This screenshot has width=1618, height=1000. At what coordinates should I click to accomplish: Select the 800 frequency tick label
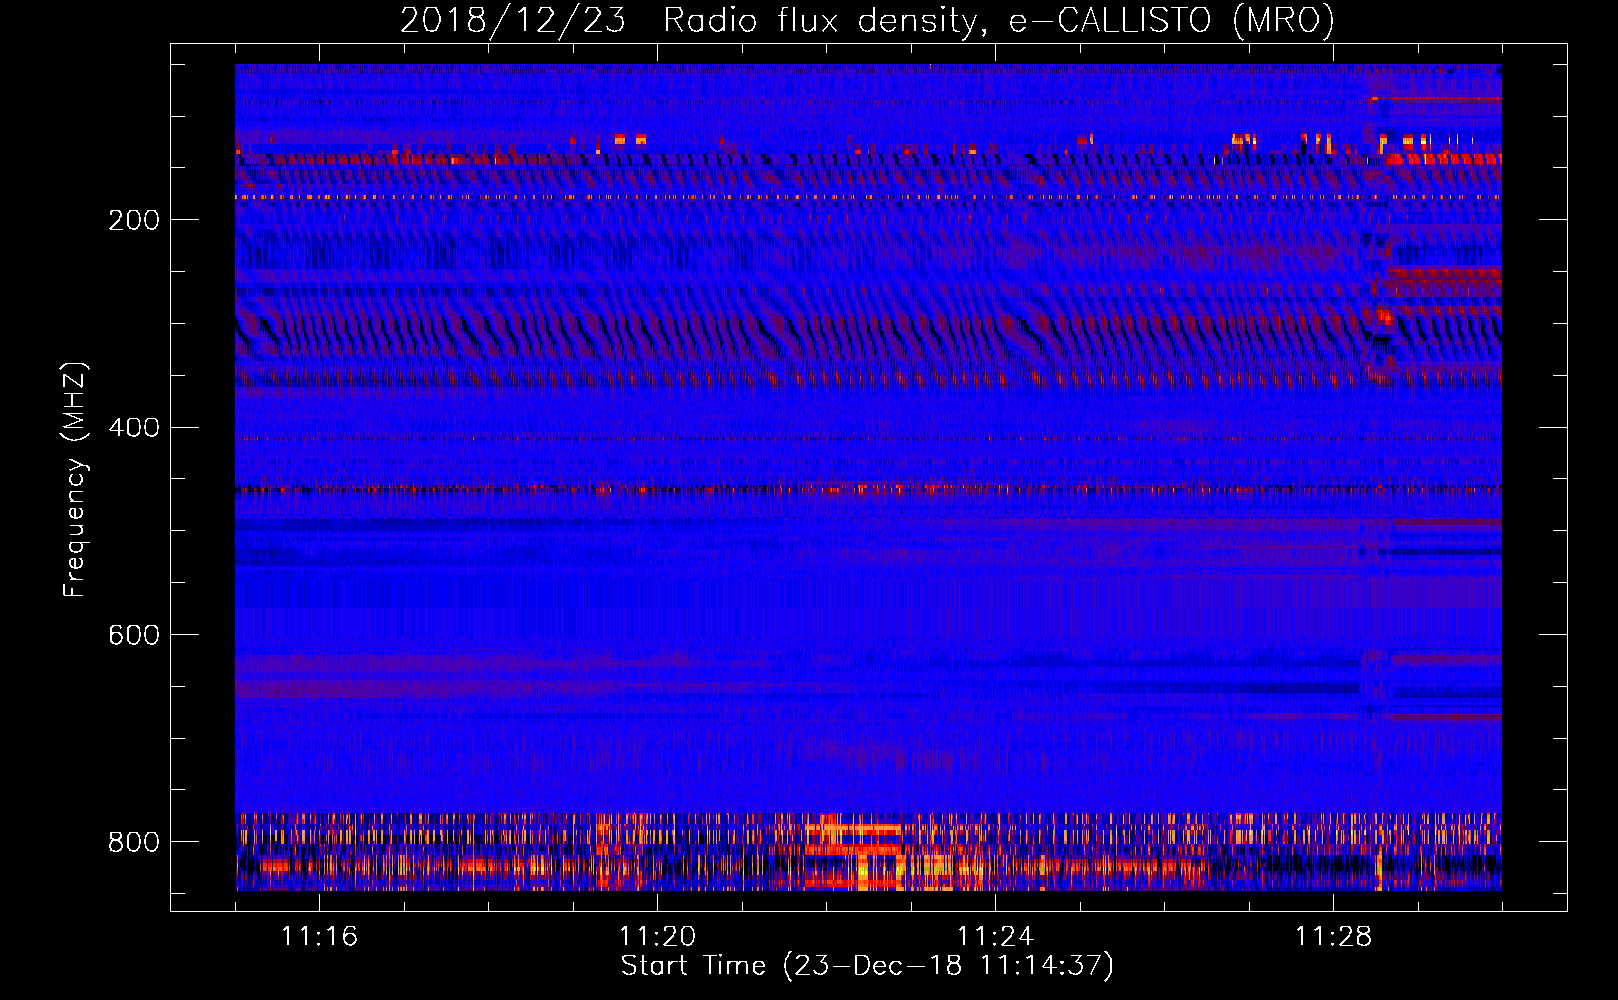tap(134, 842)
